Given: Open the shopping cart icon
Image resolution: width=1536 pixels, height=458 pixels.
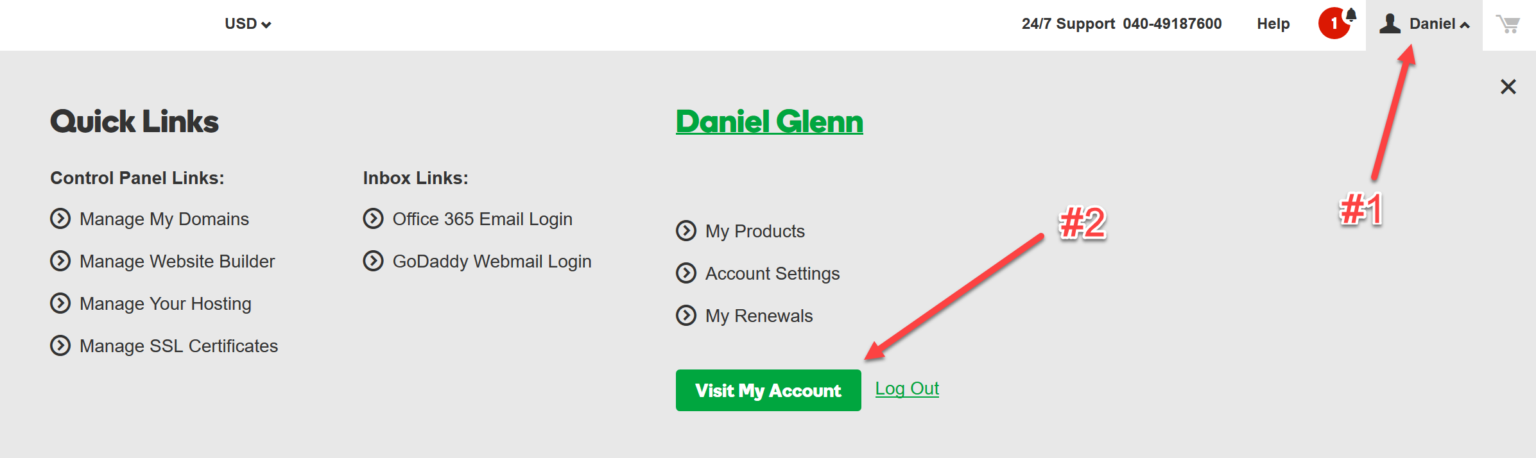Looking at the screenshot, I should click(1507, 24).
